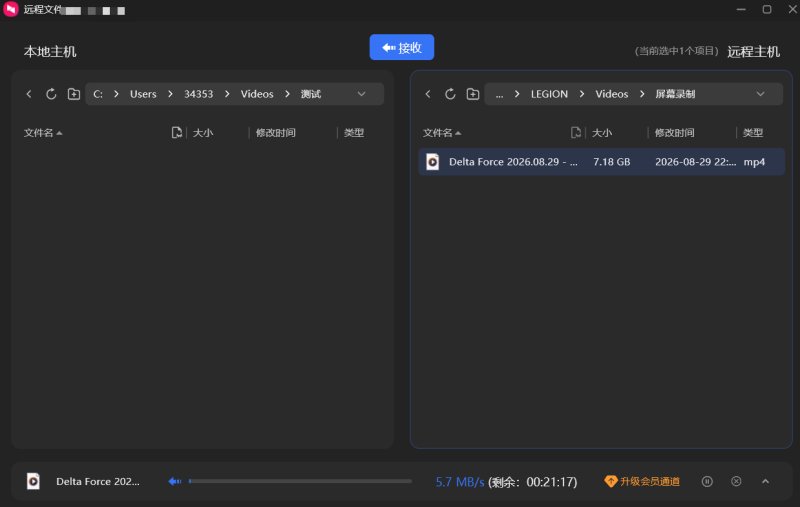Screen dimensions: 800x507
Task: Click local panel file-type column icon
Action: pos(177,133)
